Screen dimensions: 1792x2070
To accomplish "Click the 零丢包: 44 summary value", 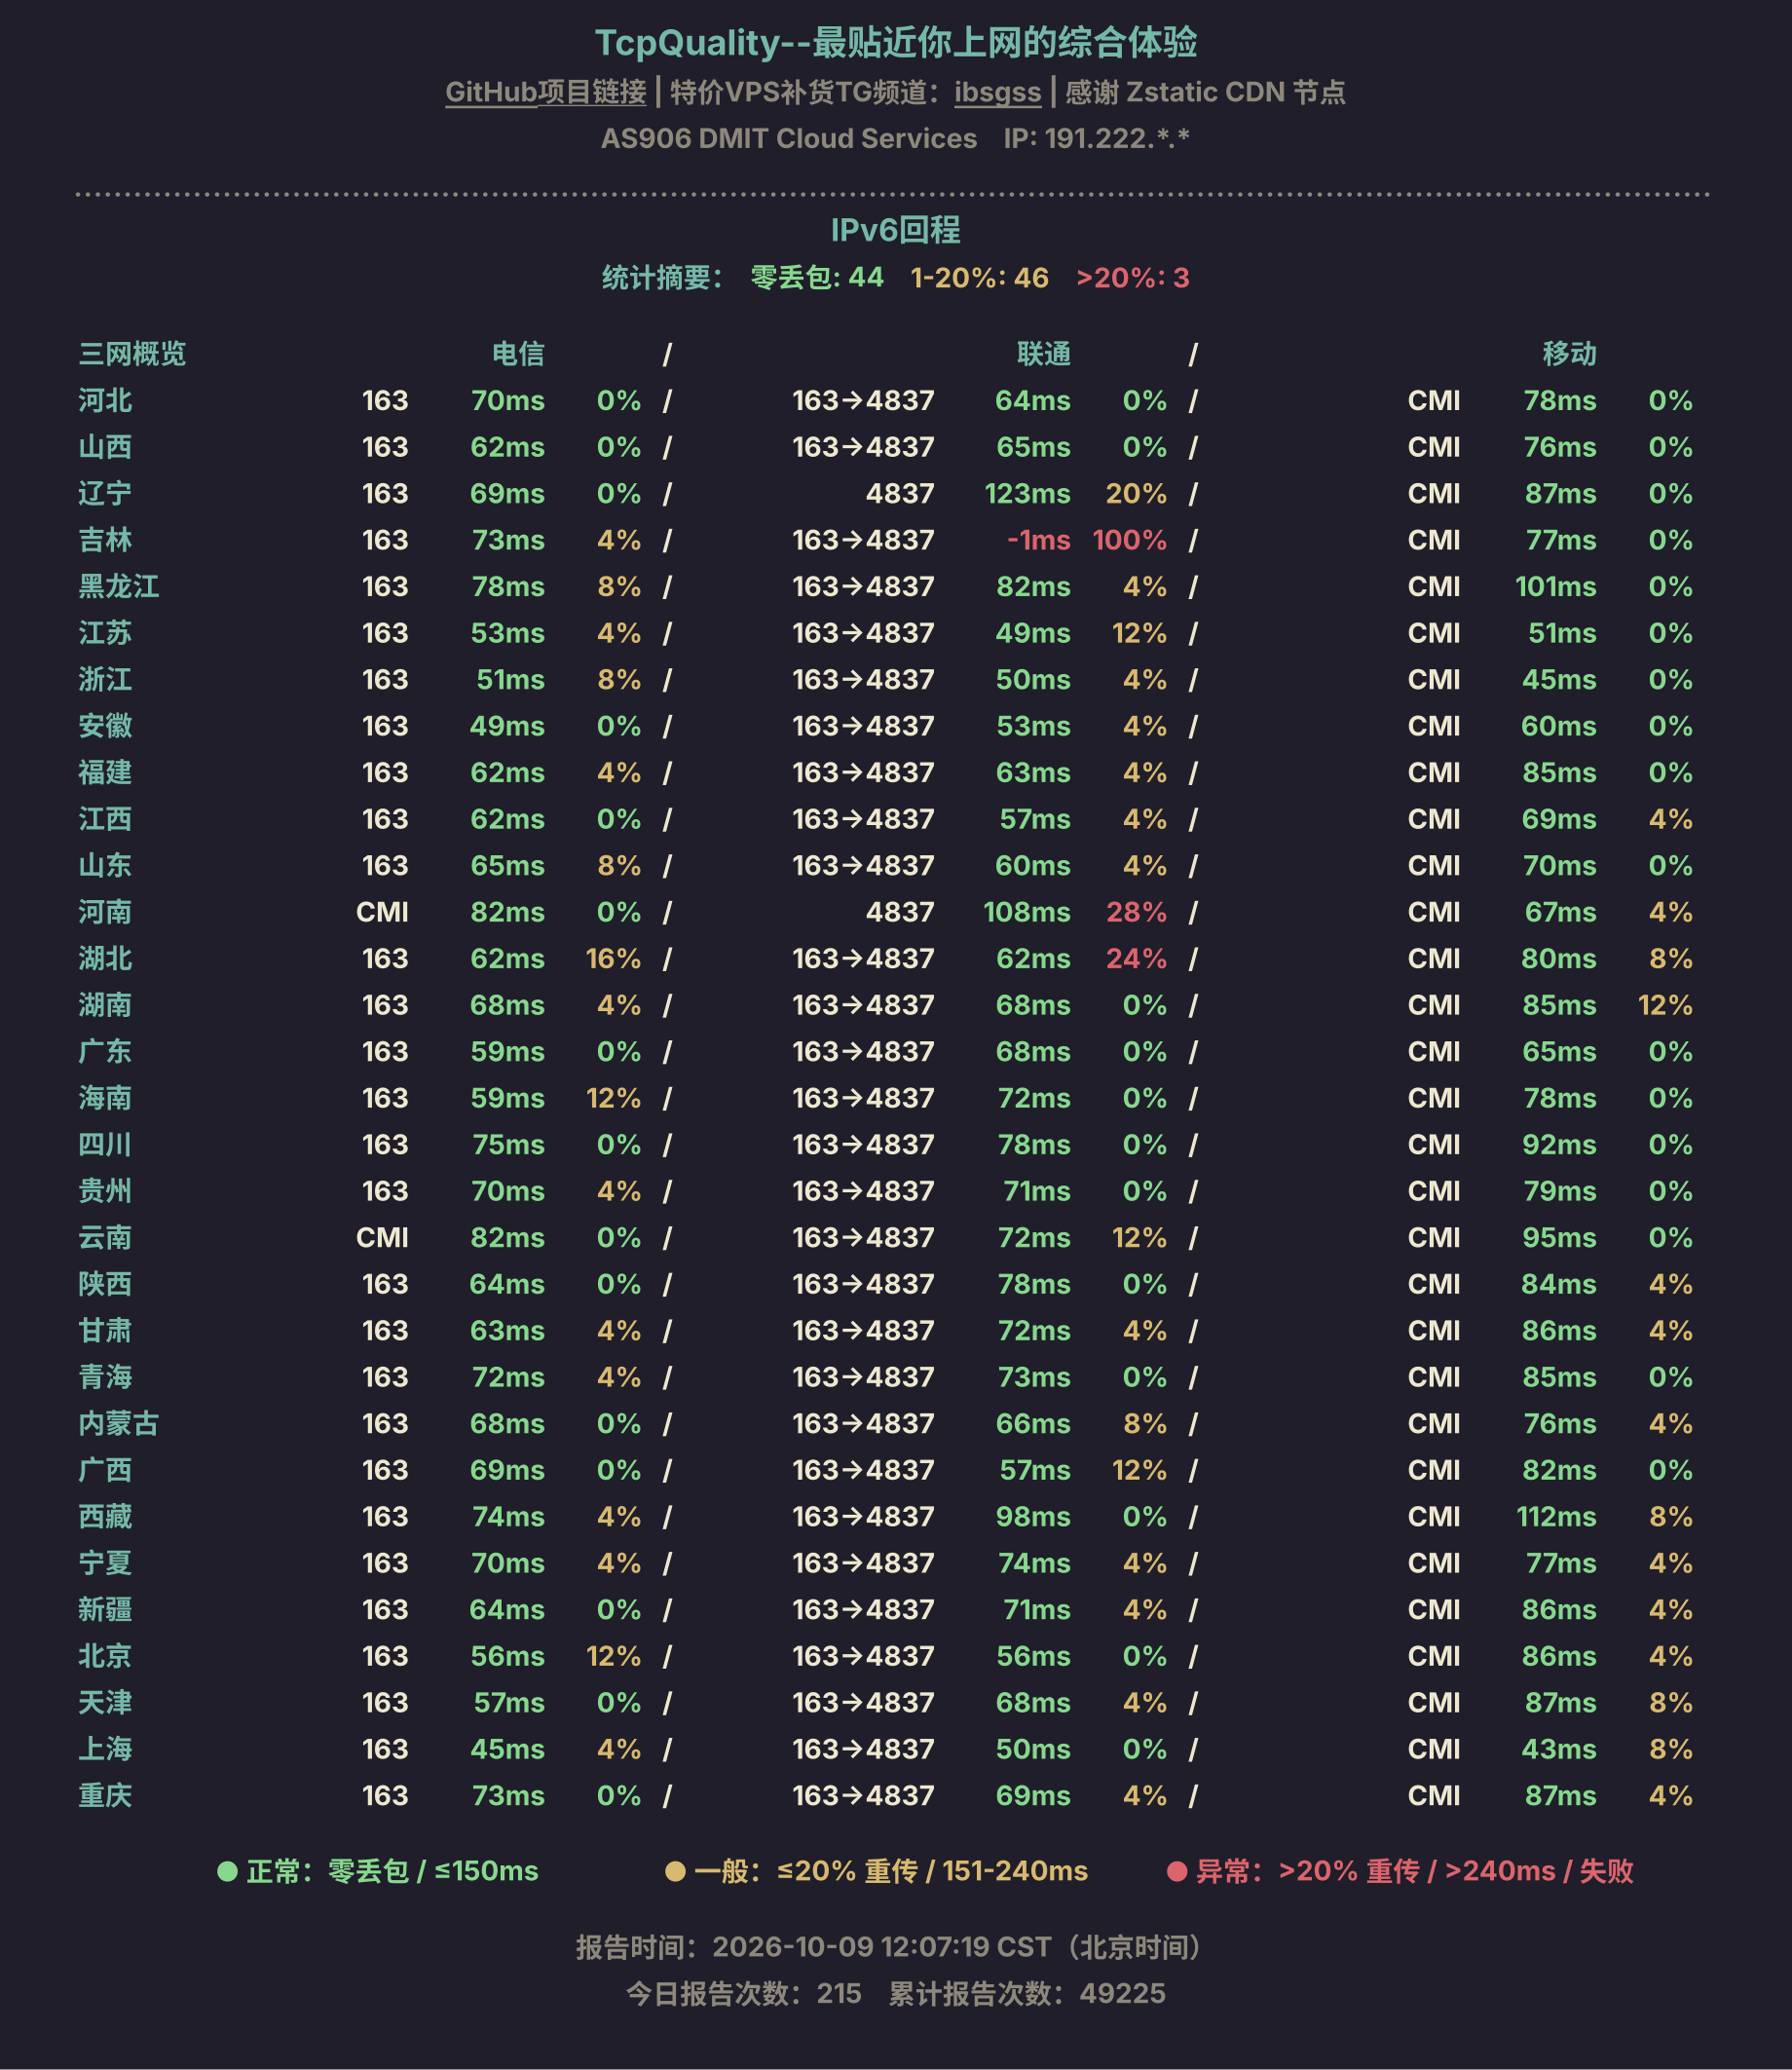I will click(x=817, y=277).
